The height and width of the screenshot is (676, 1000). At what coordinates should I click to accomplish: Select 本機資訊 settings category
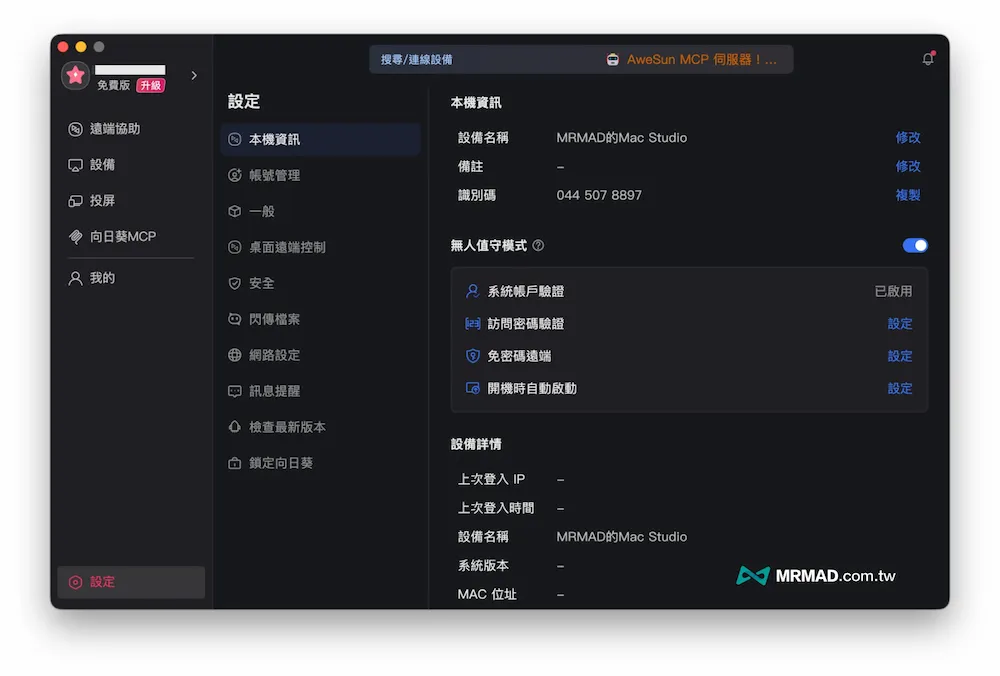(x=321, y=139)
